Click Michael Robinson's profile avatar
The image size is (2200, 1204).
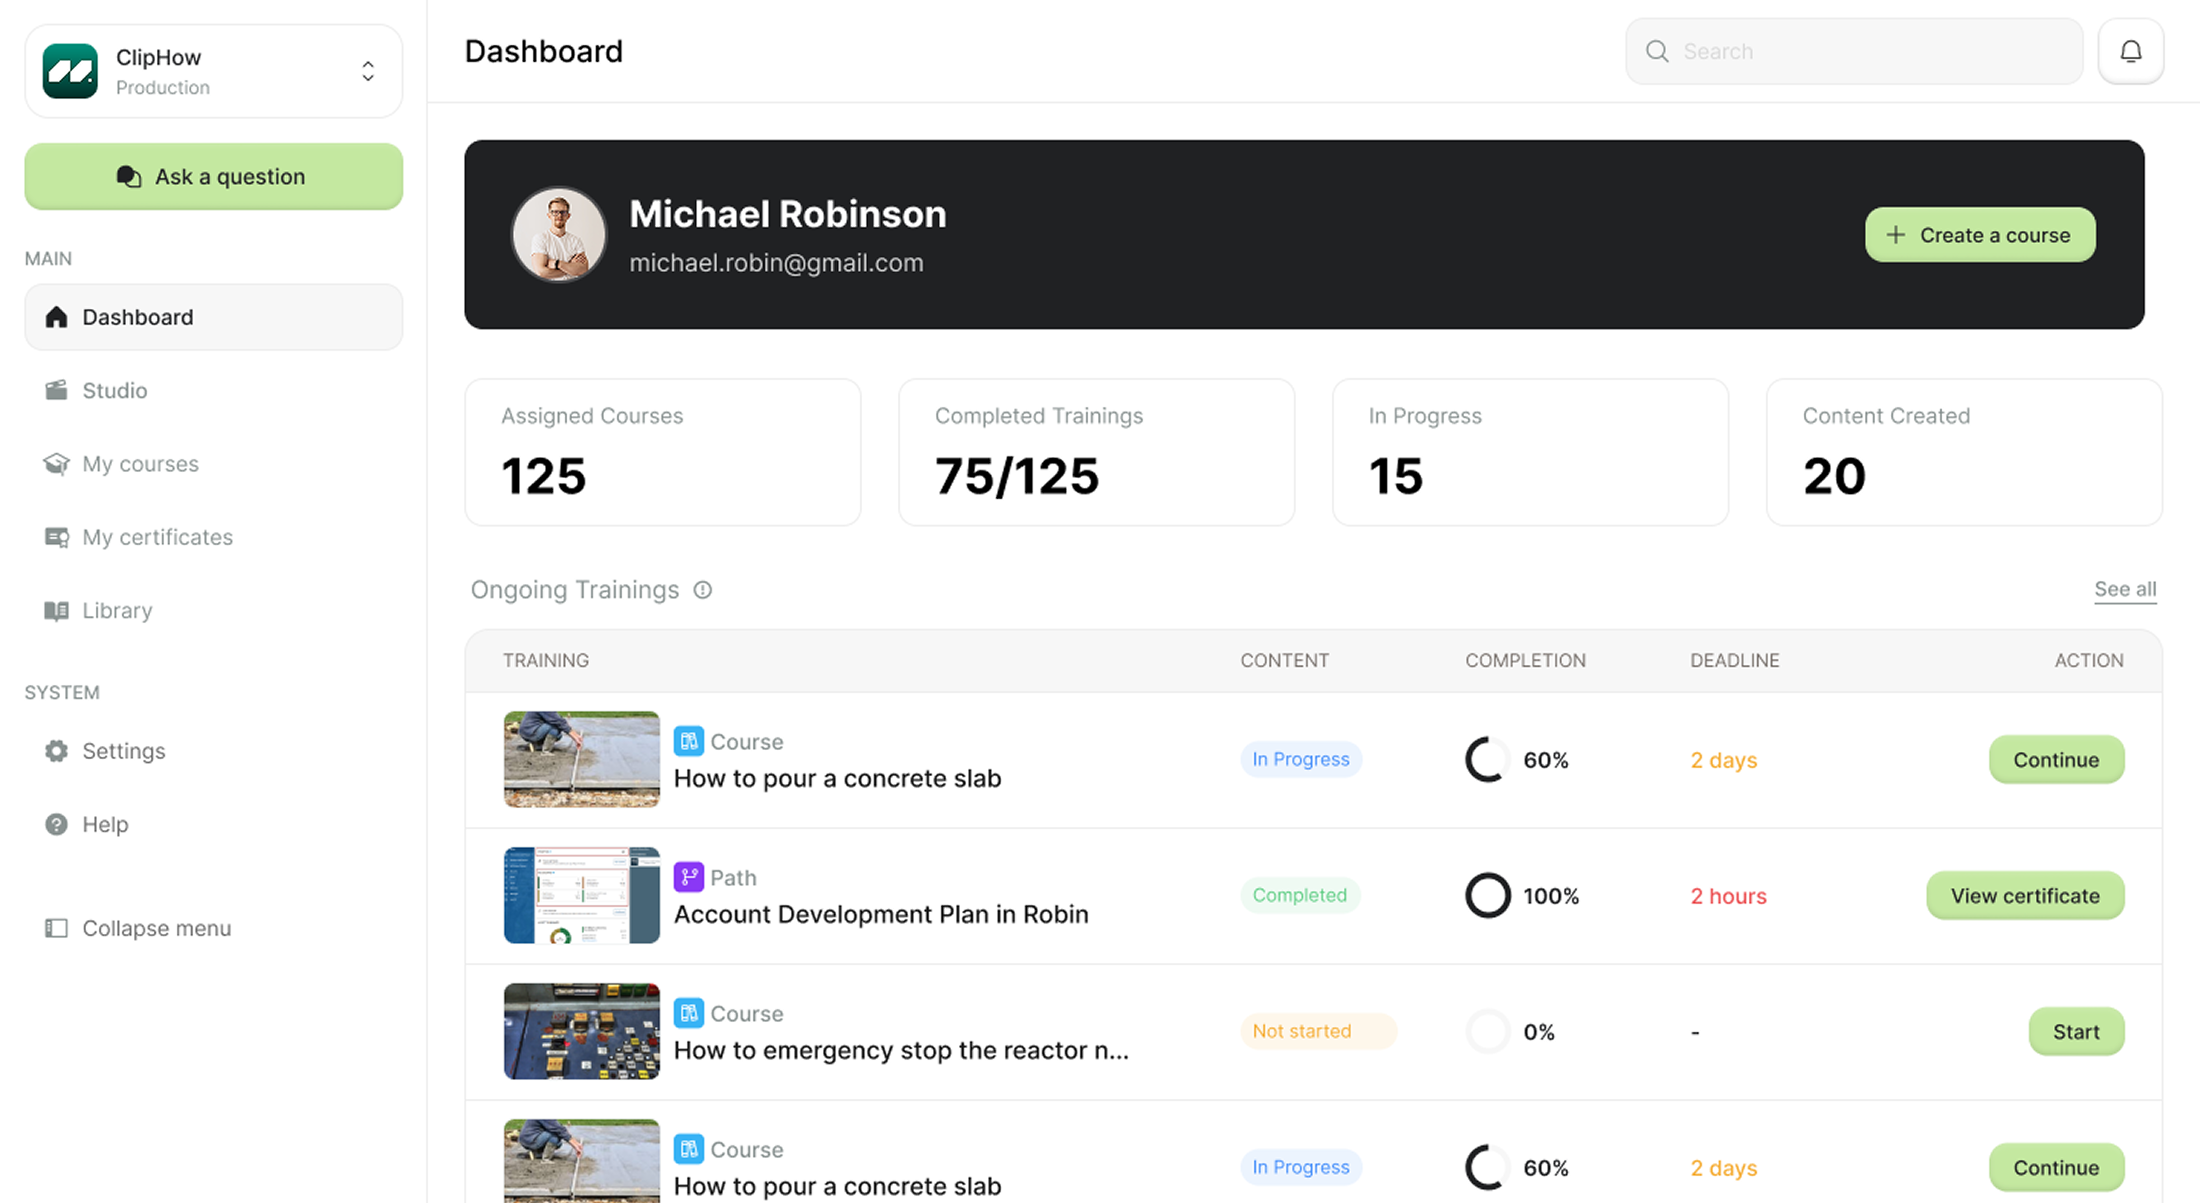click(559, 235)
